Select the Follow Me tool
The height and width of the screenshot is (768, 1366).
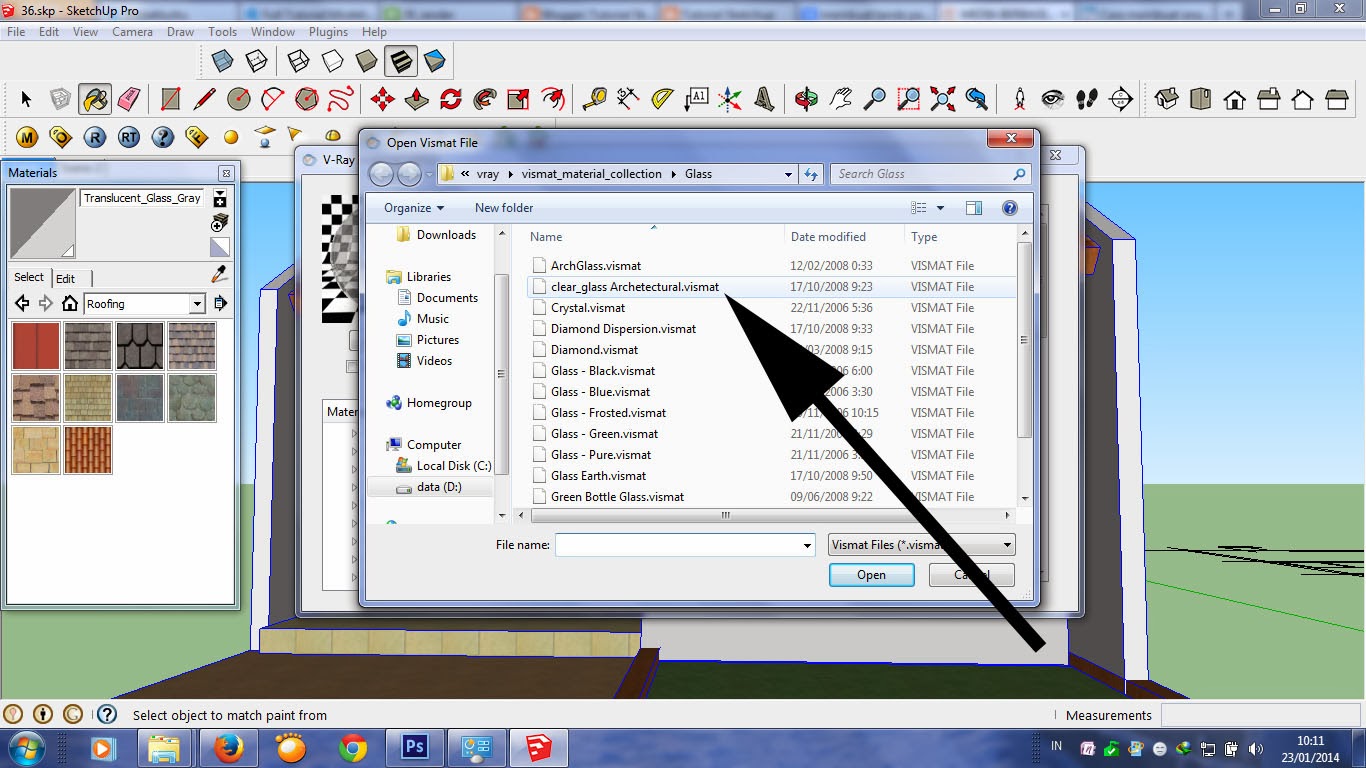tap(485, 99)
